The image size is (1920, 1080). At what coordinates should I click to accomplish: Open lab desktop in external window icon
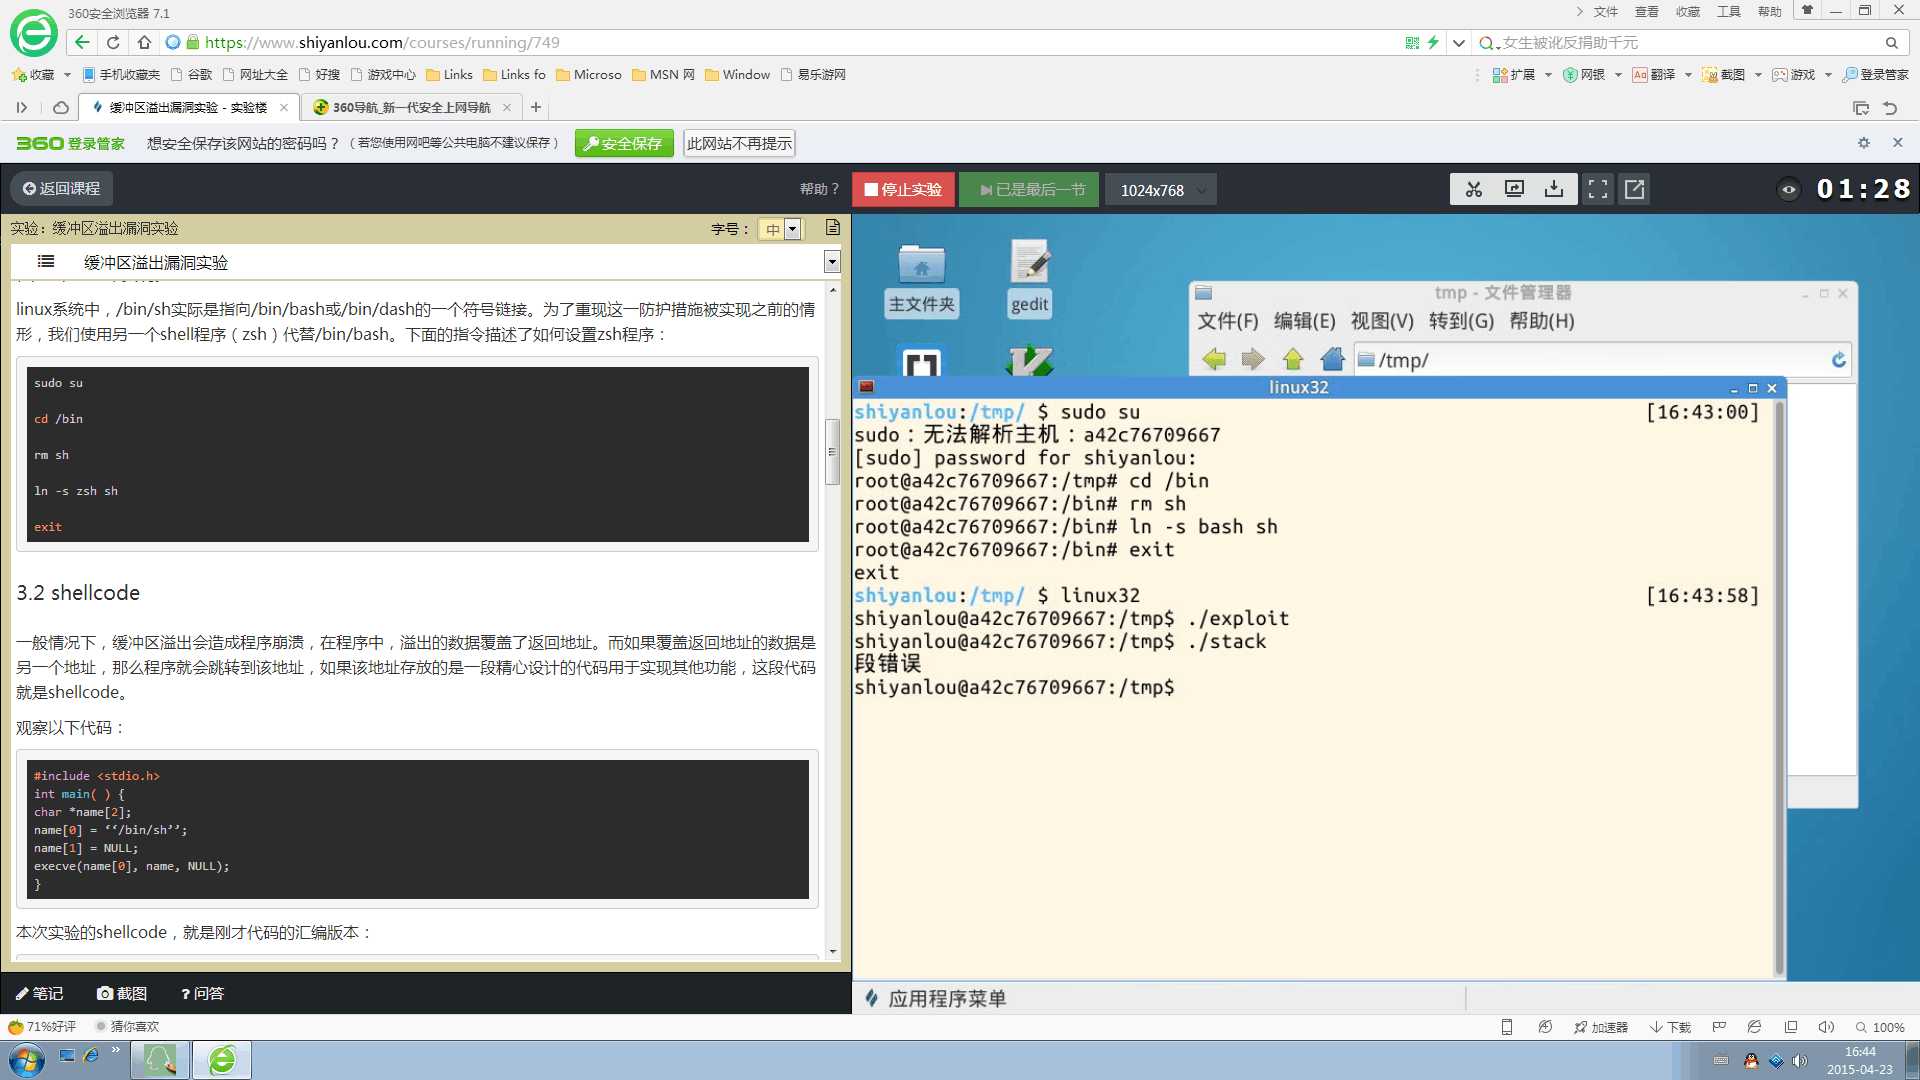point(1634,189)
